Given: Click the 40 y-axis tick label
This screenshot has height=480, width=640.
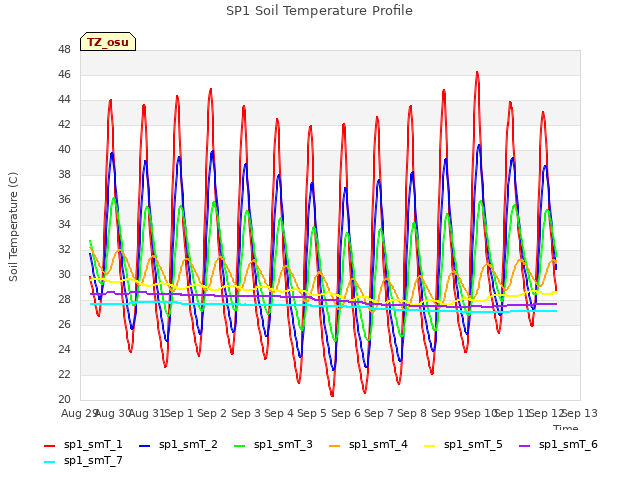Looking at the screenshot, I should click(64, 149).
